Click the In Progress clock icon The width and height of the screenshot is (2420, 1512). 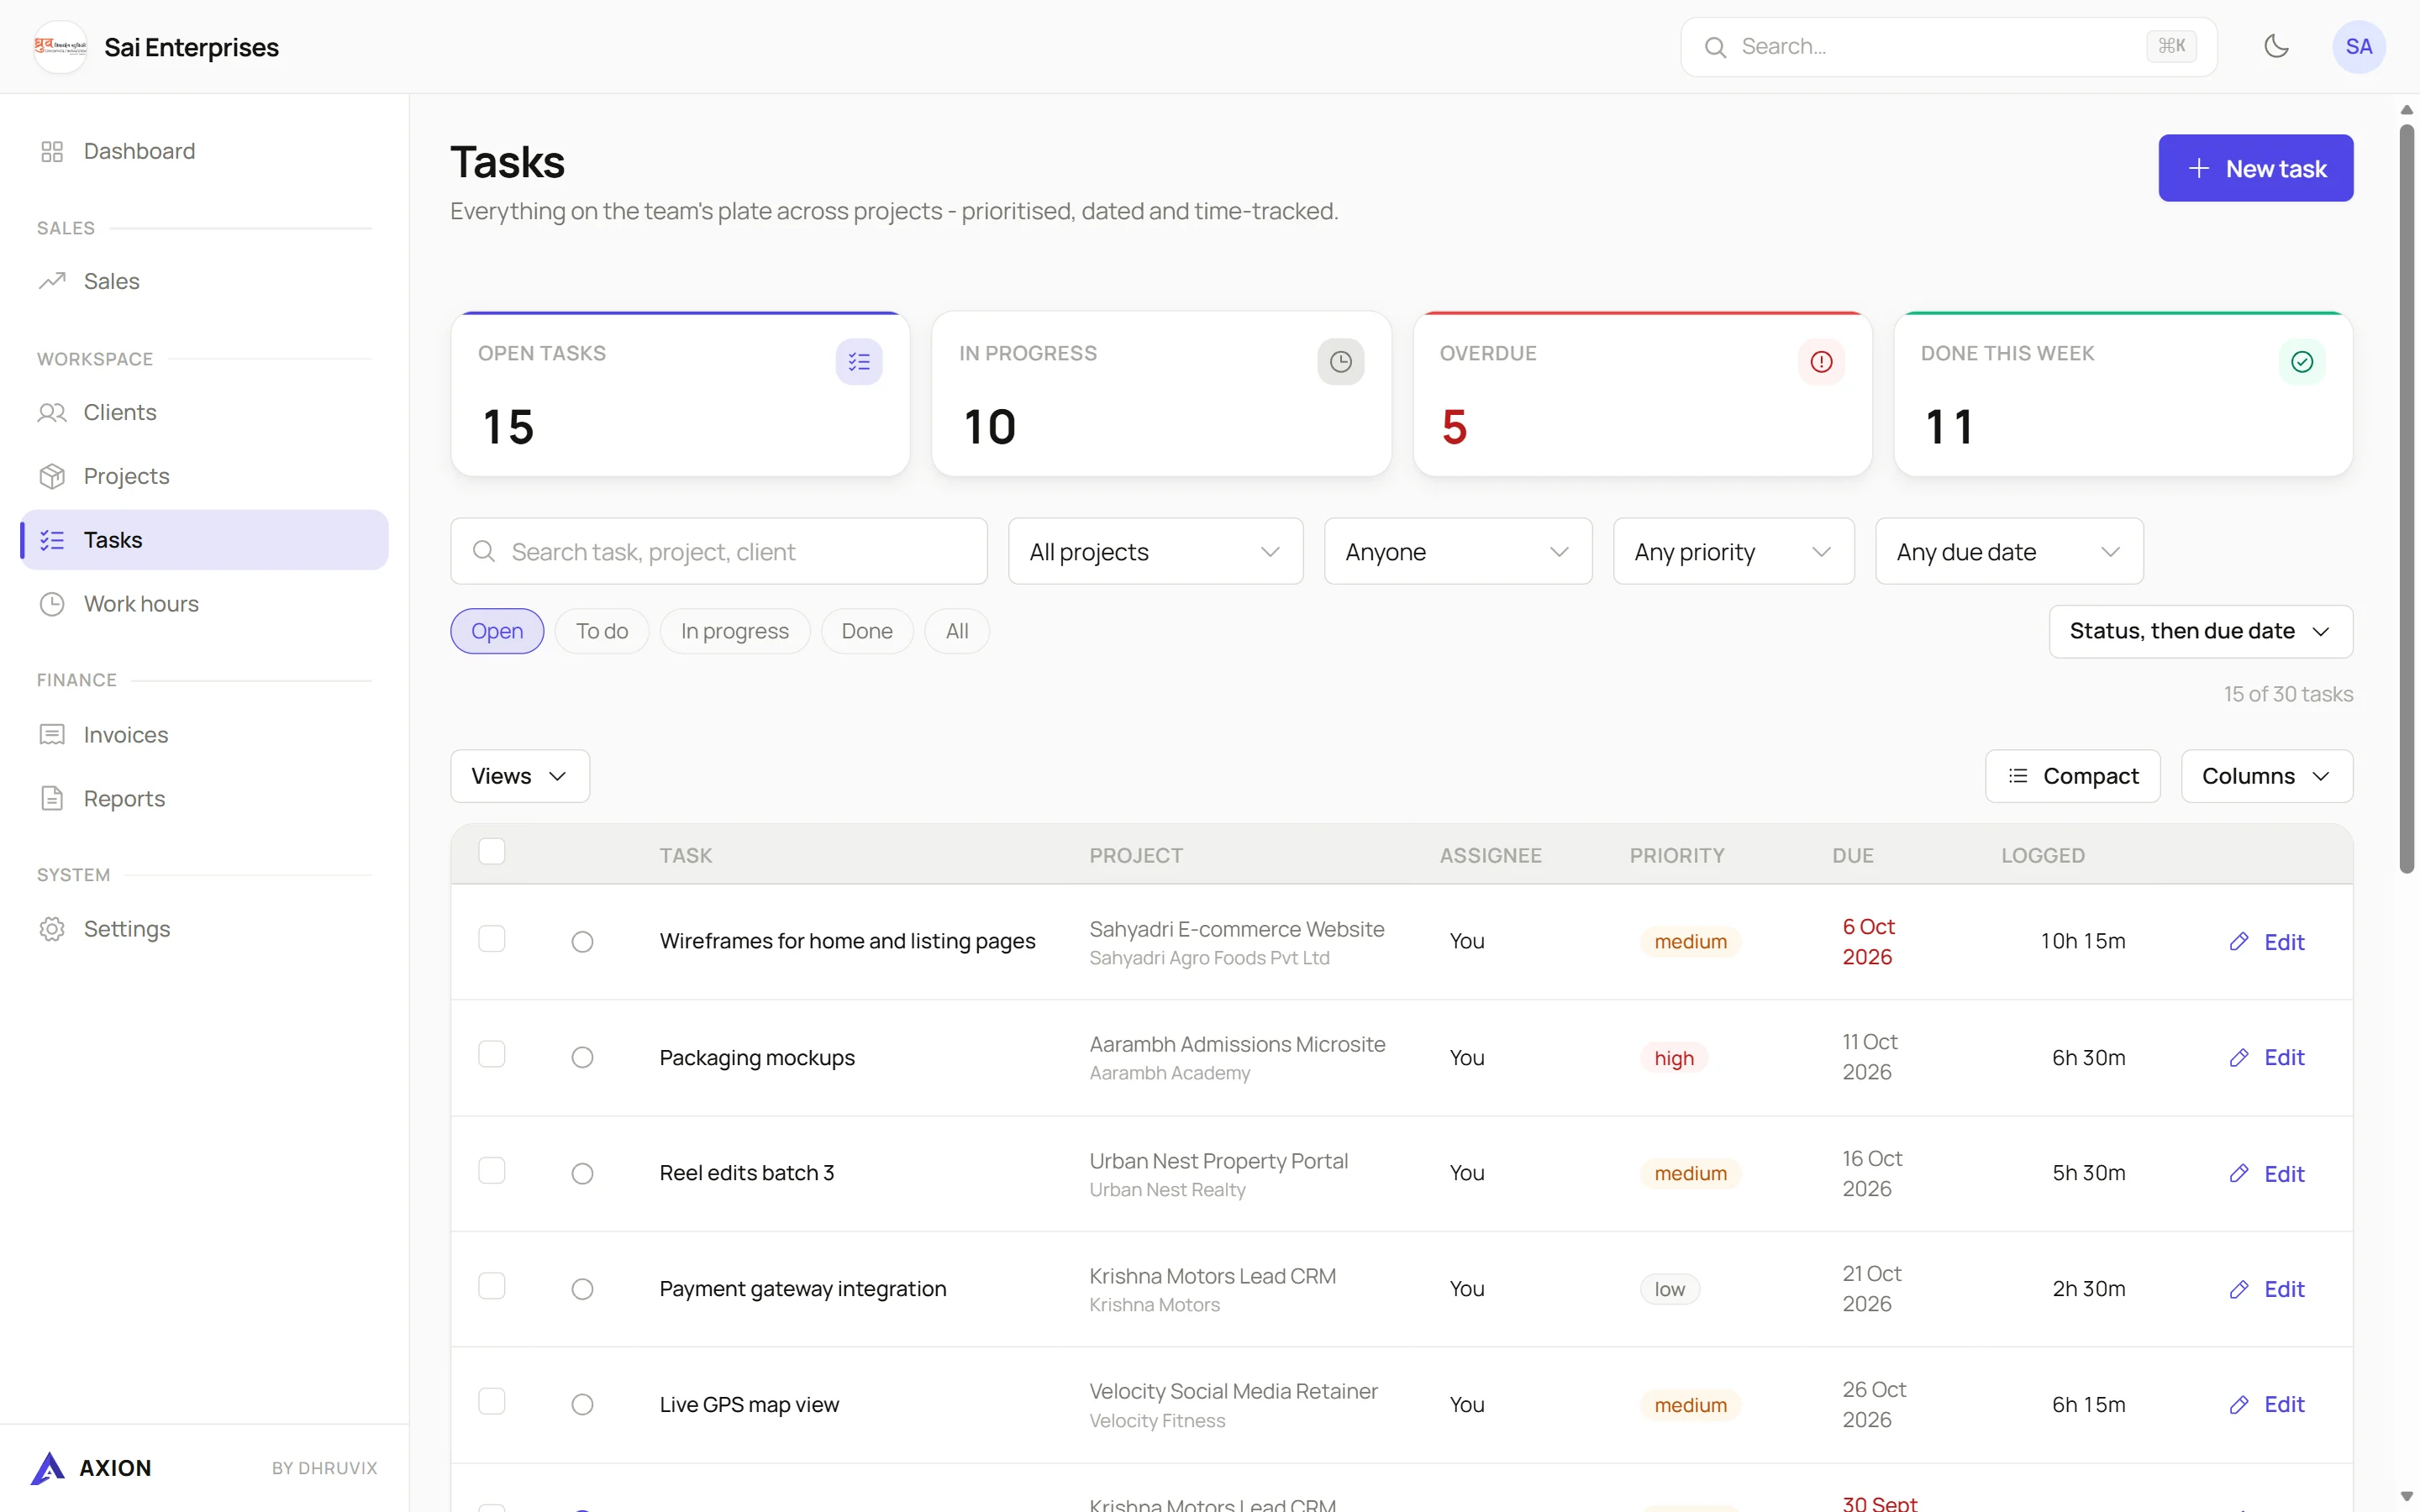point(1340,362)
